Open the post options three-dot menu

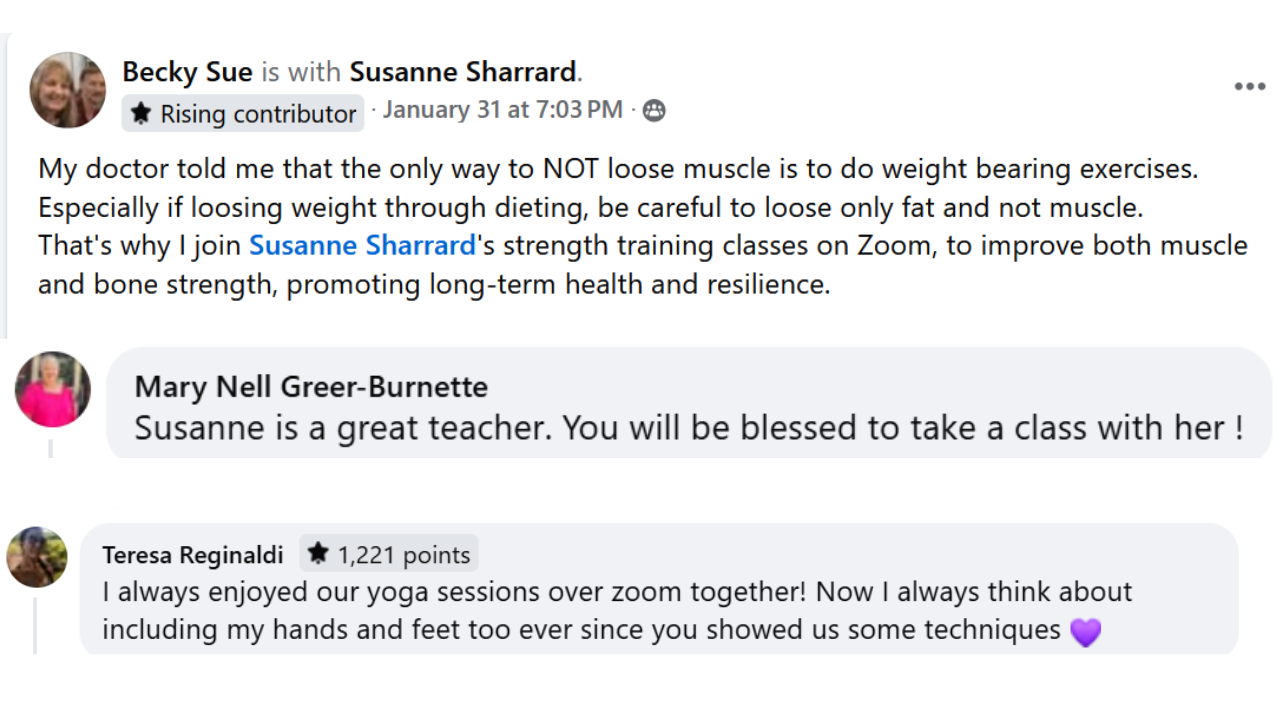click(x=1249, y=87)
